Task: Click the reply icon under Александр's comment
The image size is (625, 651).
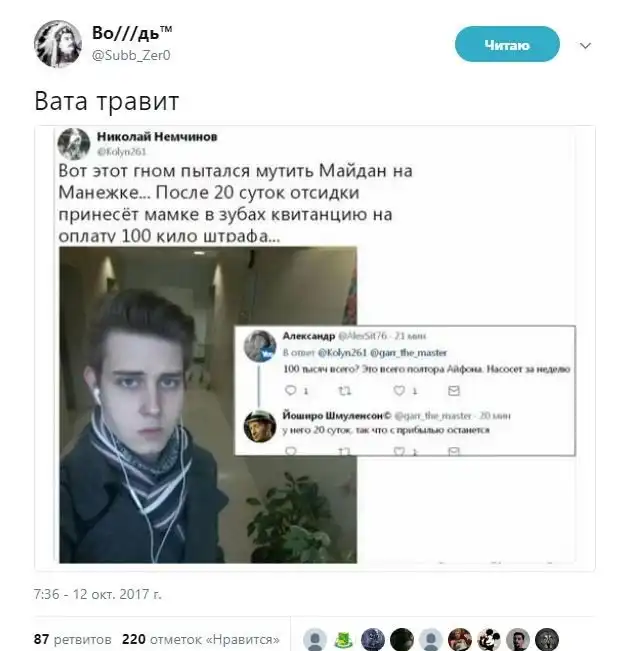Action: coord(291,390)
